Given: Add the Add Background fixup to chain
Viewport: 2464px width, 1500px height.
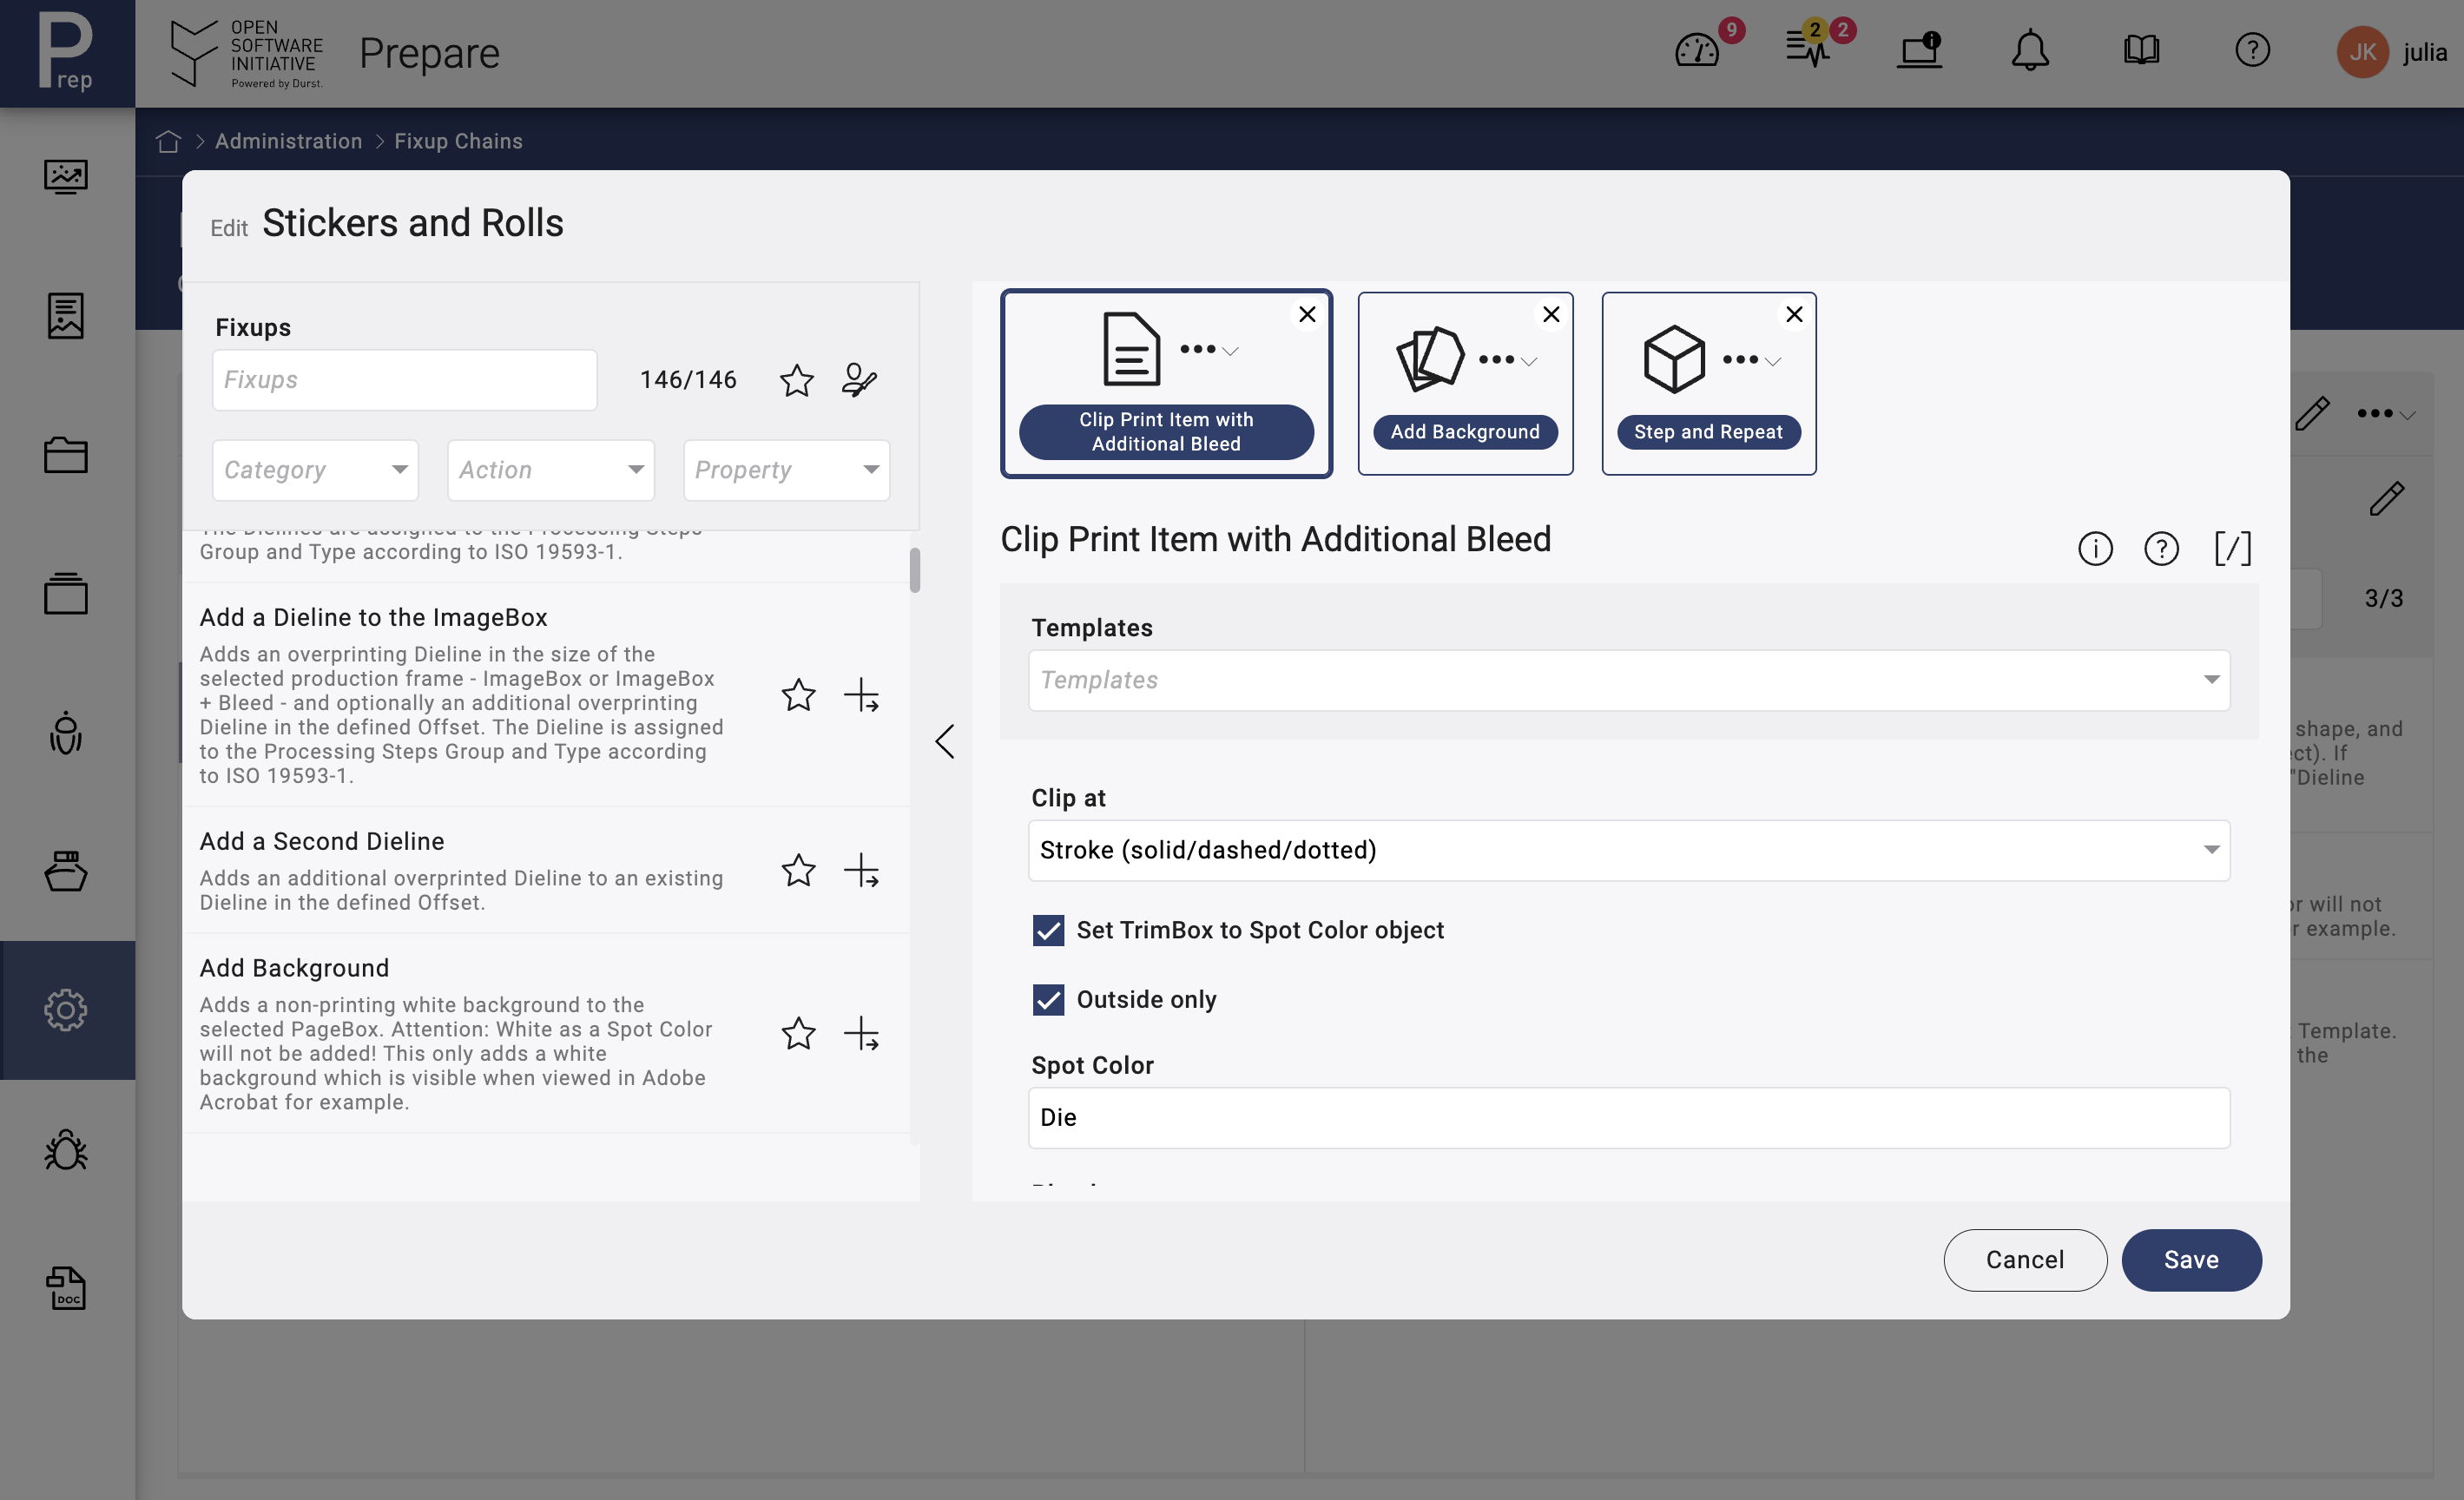Looking at the screenshot, I should (x=861, y=1033).
